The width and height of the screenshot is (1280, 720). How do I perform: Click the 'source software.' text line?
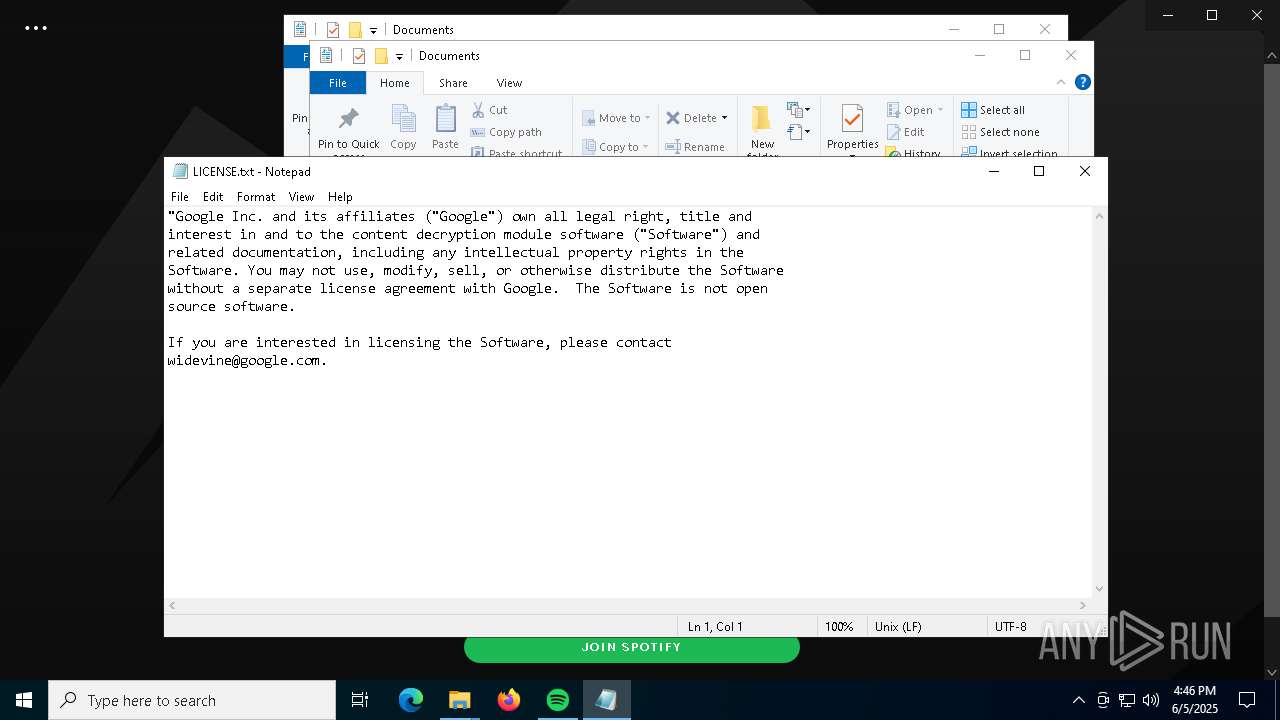click(231, 306)
